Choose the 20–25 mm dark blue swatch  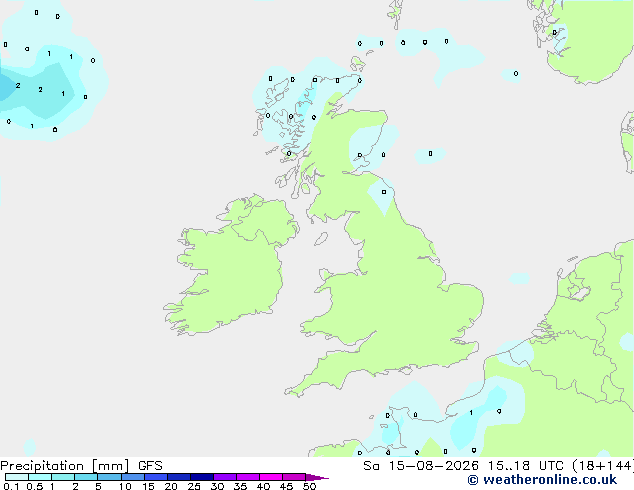(179, 477)
